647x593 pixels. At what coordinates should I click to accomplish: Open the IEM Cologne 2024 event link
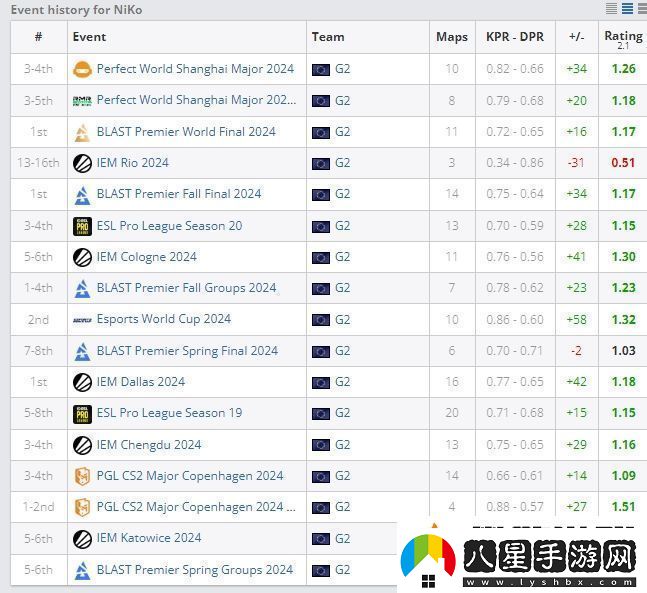(x=146, y=257)
